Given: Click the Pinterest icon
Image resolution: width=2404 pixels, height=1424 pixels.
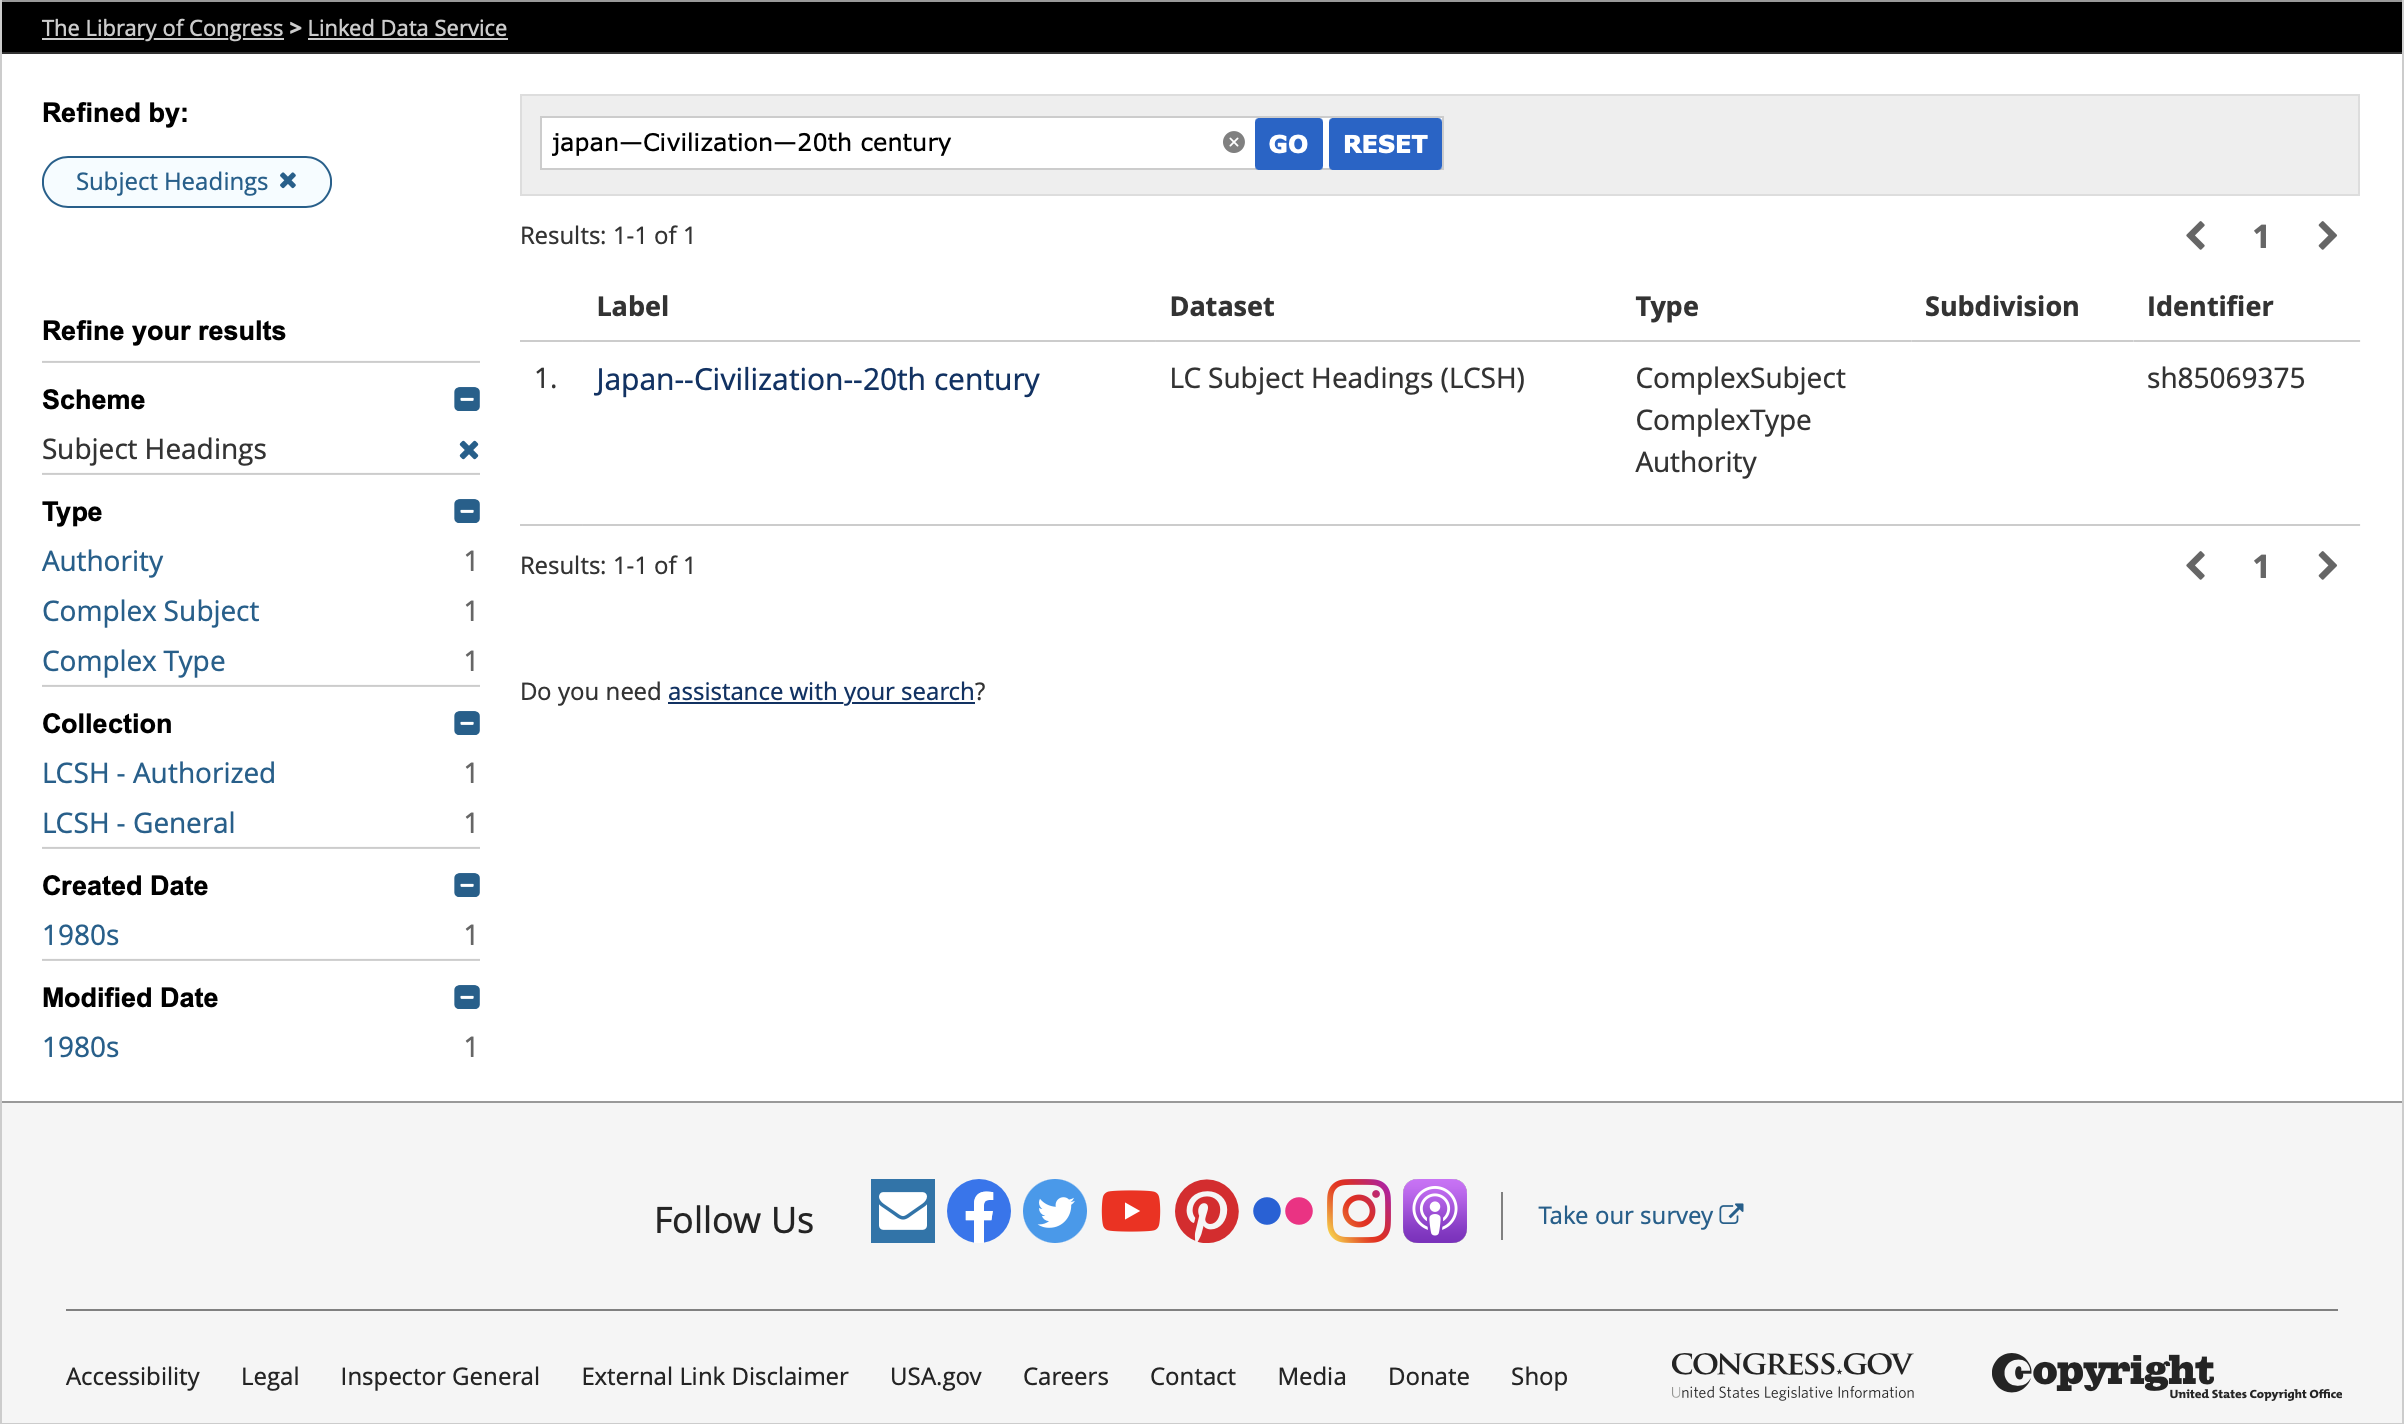Looking at the screenshot, I should click(x=1206, y=1211).
